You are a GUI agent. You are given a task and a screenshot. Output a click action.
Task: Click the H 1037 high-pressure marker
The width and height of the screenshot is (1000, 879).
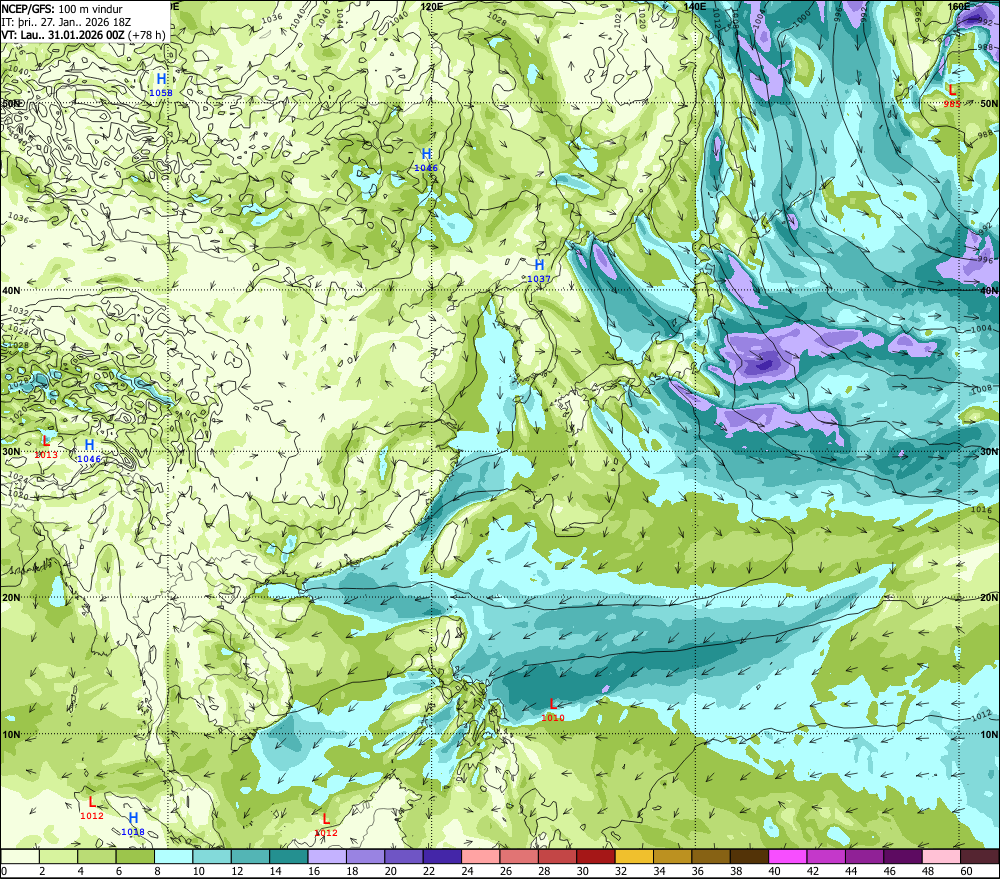click(x=539, y=270)
